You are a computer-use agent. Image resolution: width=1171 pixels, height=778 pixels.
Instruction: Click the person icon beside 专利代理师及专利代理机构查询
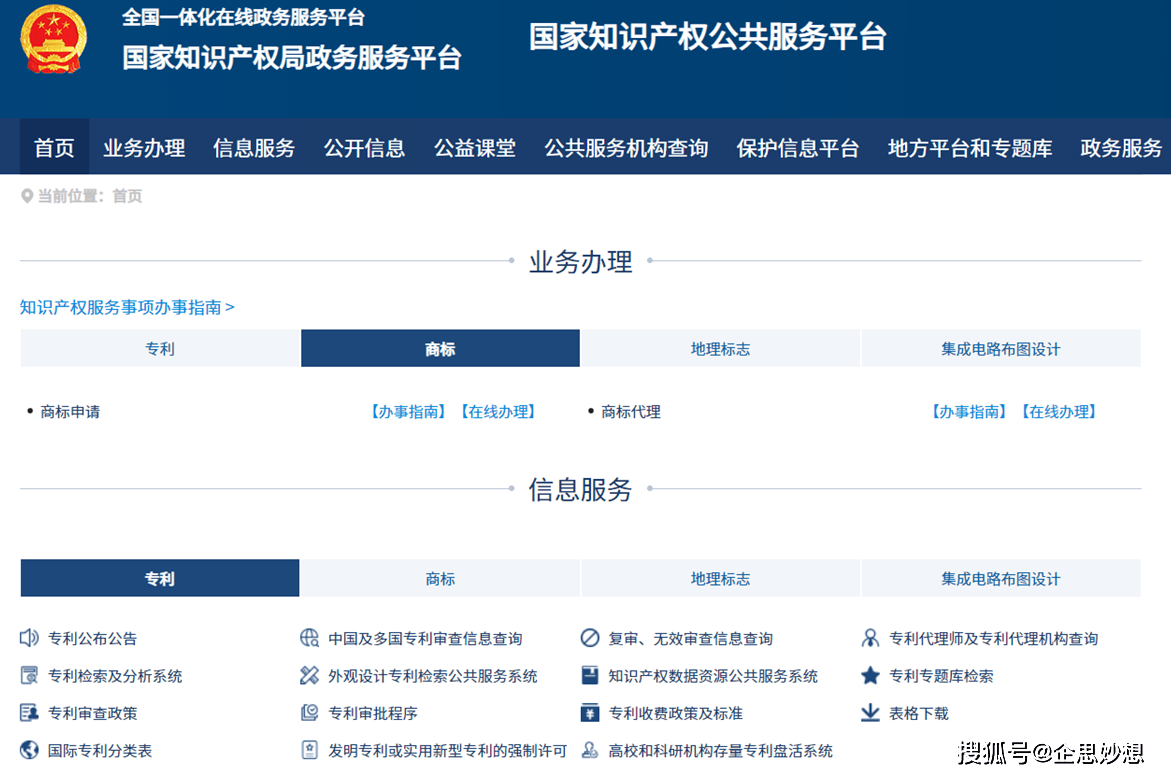870,638
